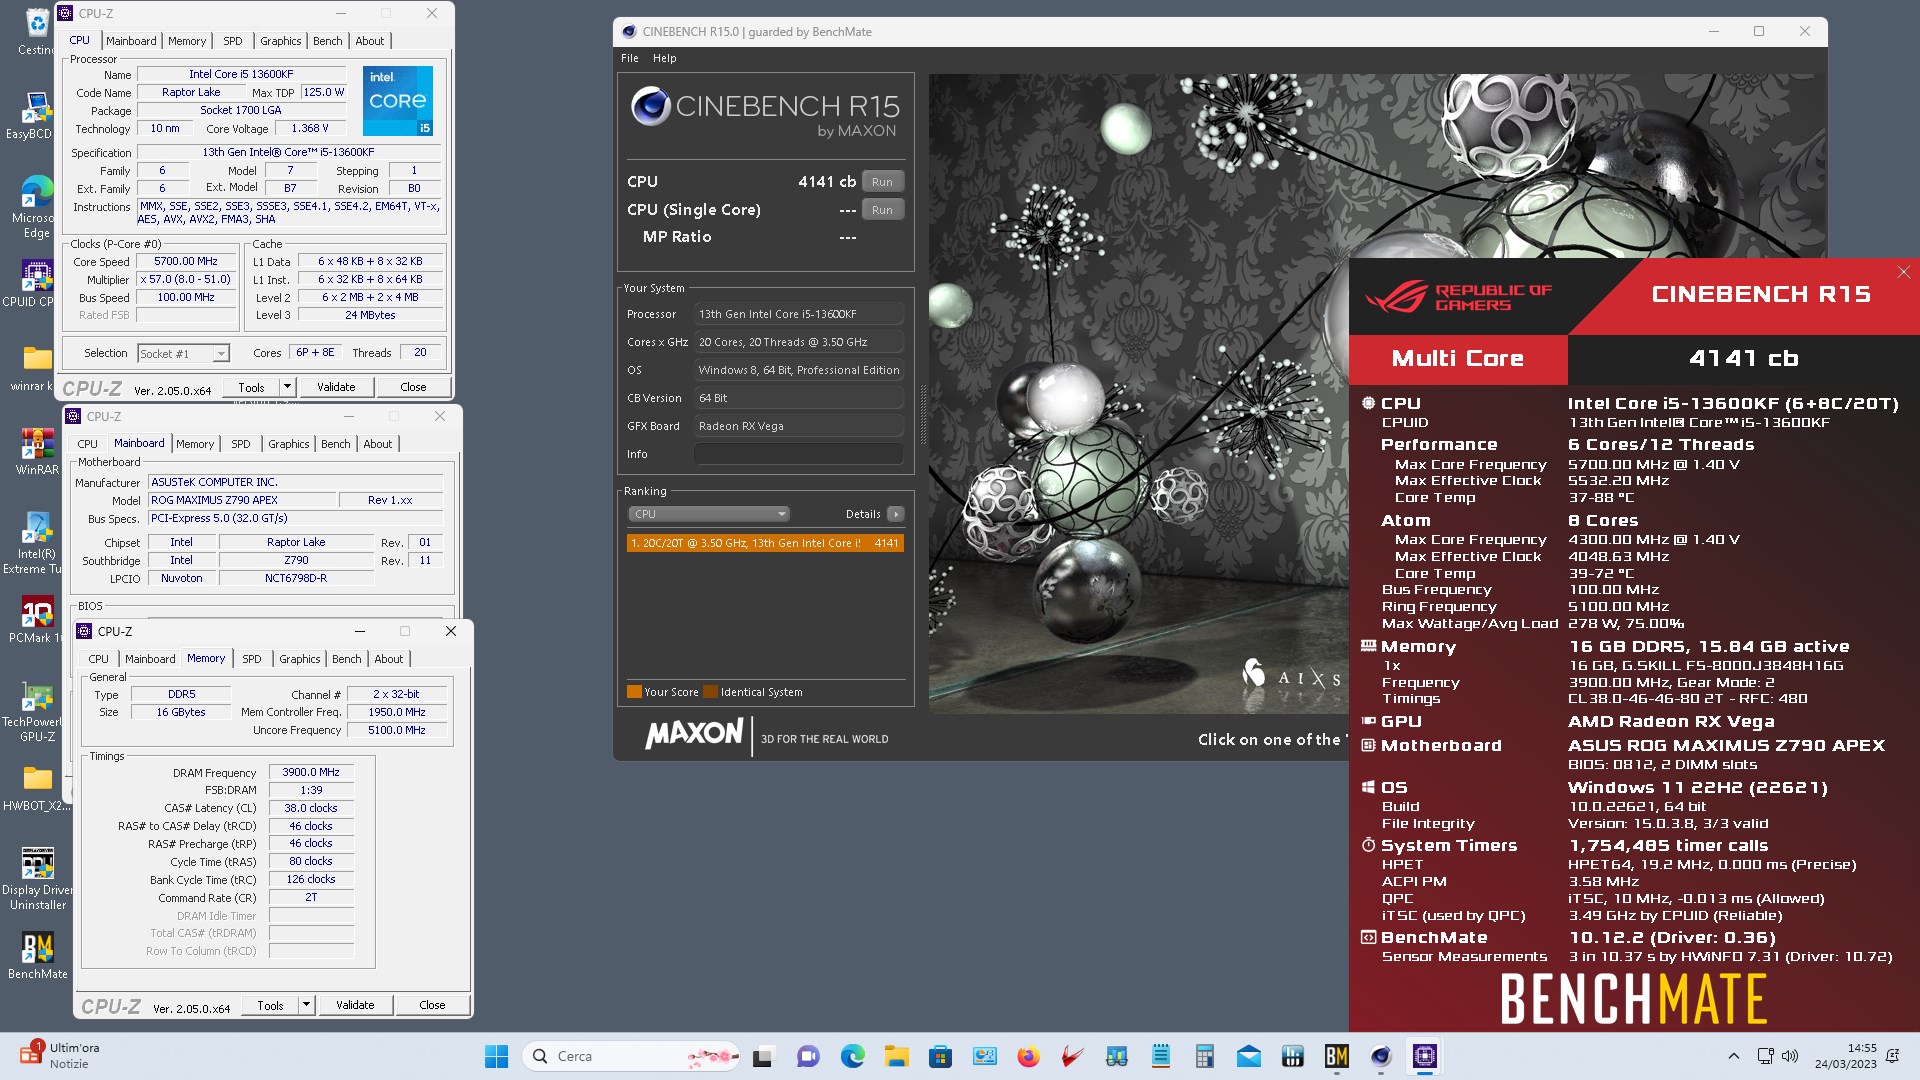Open Microsoft Store from the taskbar
The image size is (1920, 1080).
(940, 1056)
